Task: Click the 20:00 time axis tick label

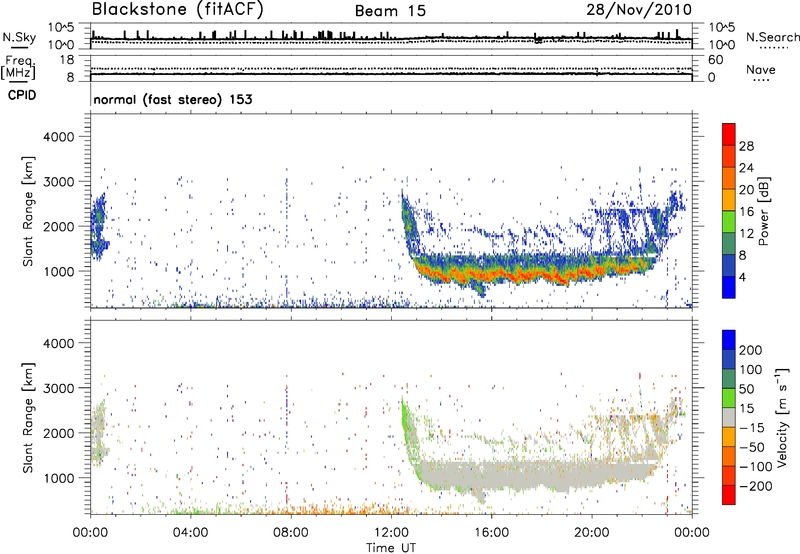Action: point(591,533)
